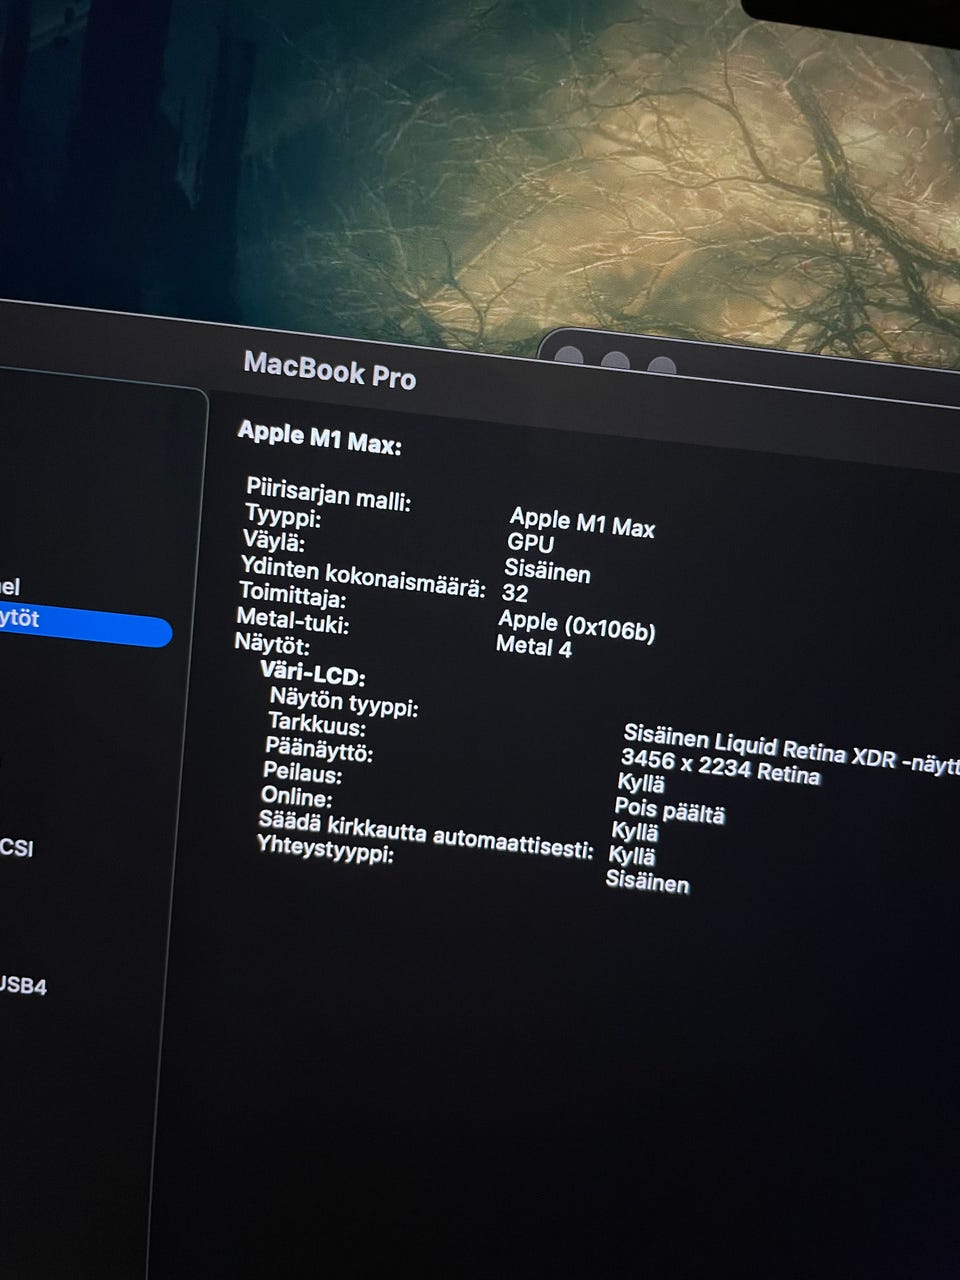Click the Näytöt: label in details
This screenshot has height=1280, width=960.
click(271, 644)
